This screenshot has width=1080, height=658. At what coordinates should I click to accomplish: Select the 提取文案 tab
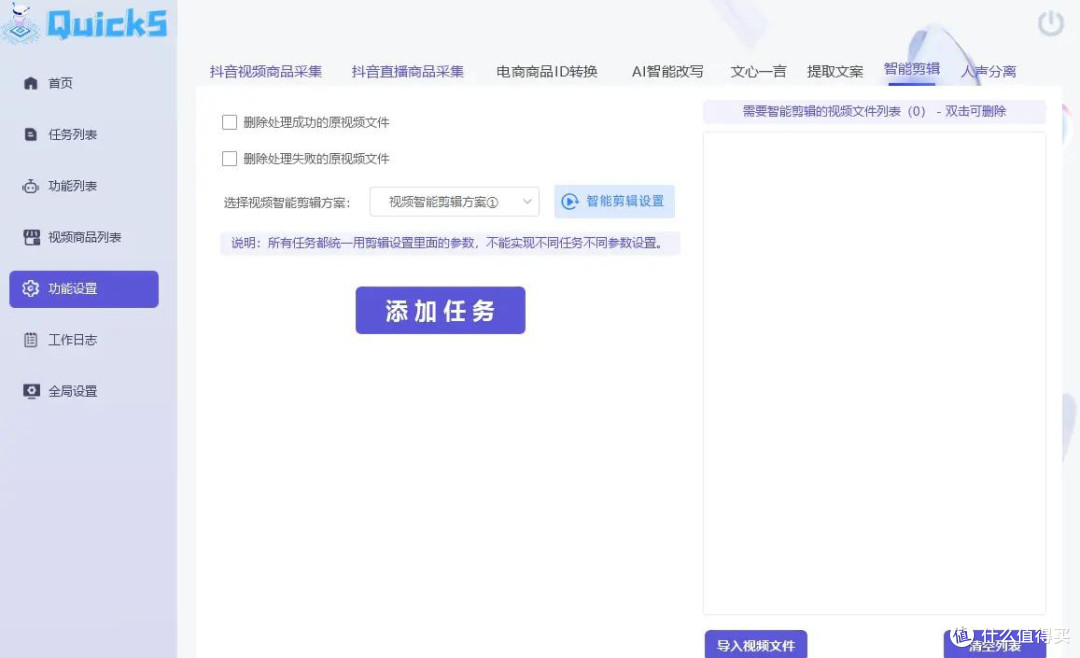click(x=835, y=72)
